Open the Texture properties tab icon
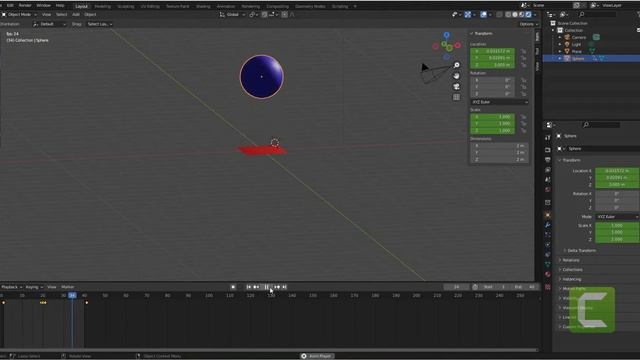This screenshot has height=360, width=640. [548, 287]
